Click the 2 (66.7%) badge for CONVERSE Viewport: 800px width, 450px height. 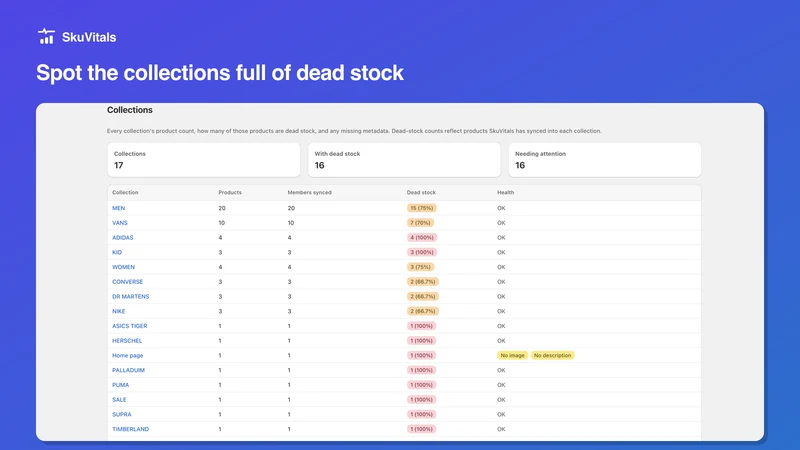(423, 282)
